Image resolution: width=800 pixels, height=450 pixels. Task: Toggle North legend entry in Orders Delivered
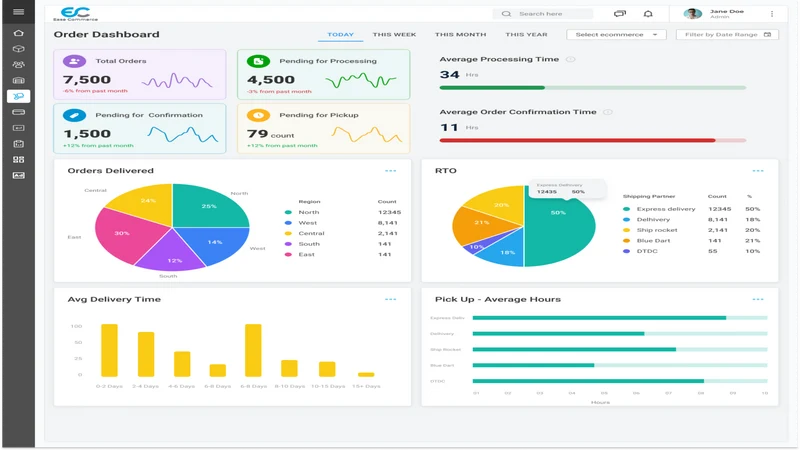(303, 212)
